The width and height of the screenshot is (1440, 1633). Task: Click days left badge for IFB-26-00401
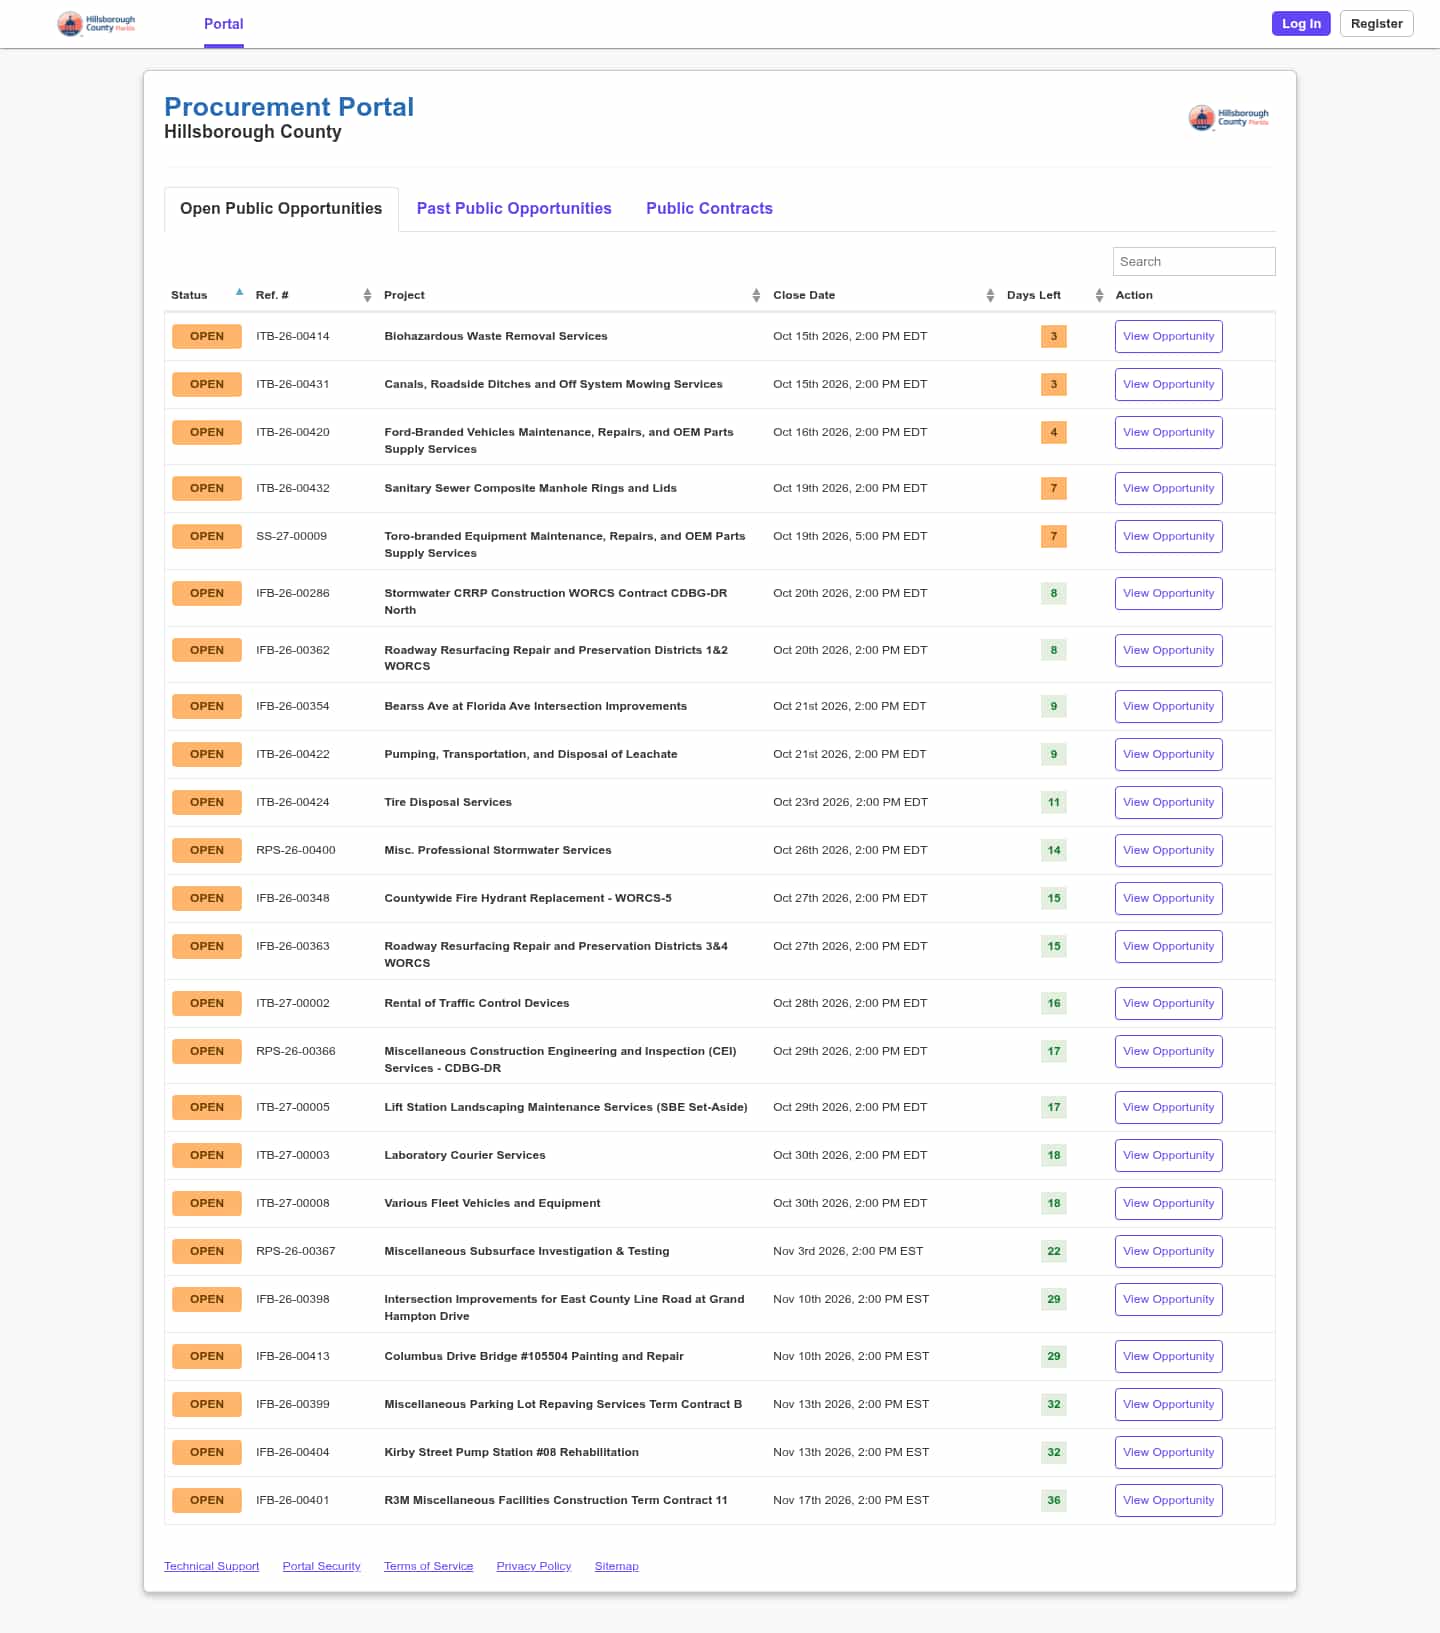(x=1053, y=1500)
